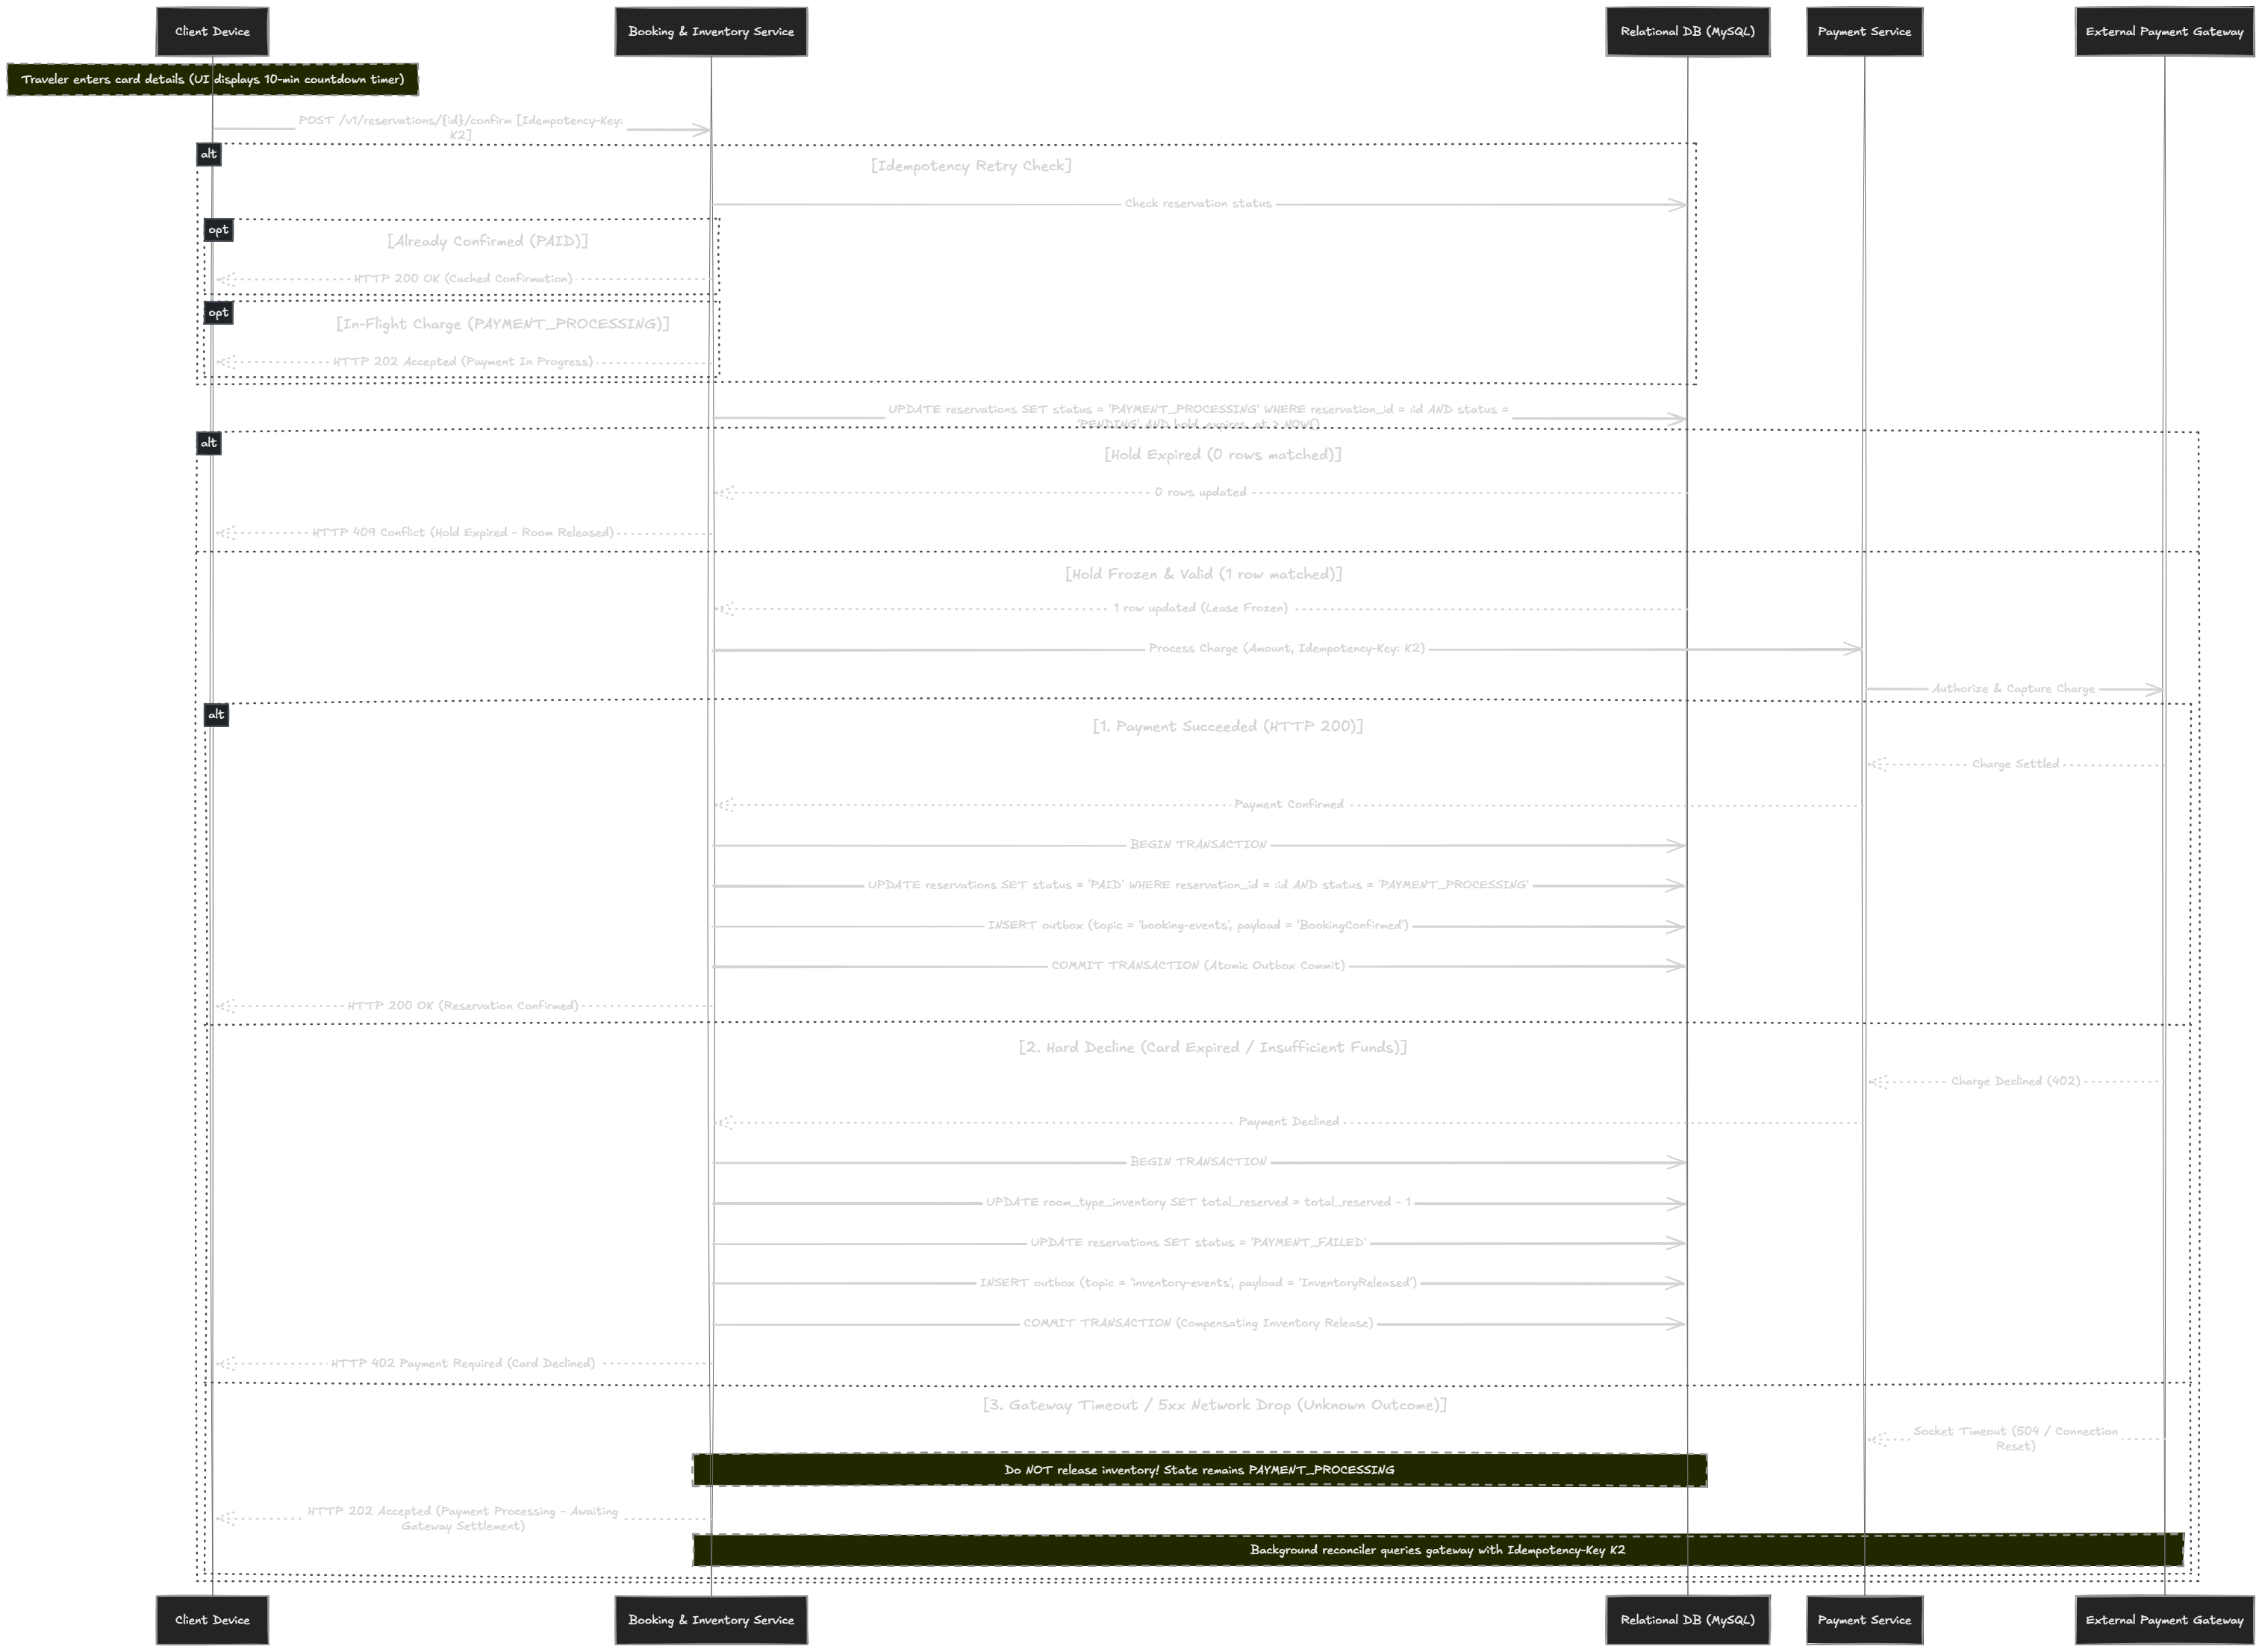The width and height of the screenshot is (2262, 1652).
Task: Click the 'Payment Confirmed' reply message
Action: tap(1289, 804)
